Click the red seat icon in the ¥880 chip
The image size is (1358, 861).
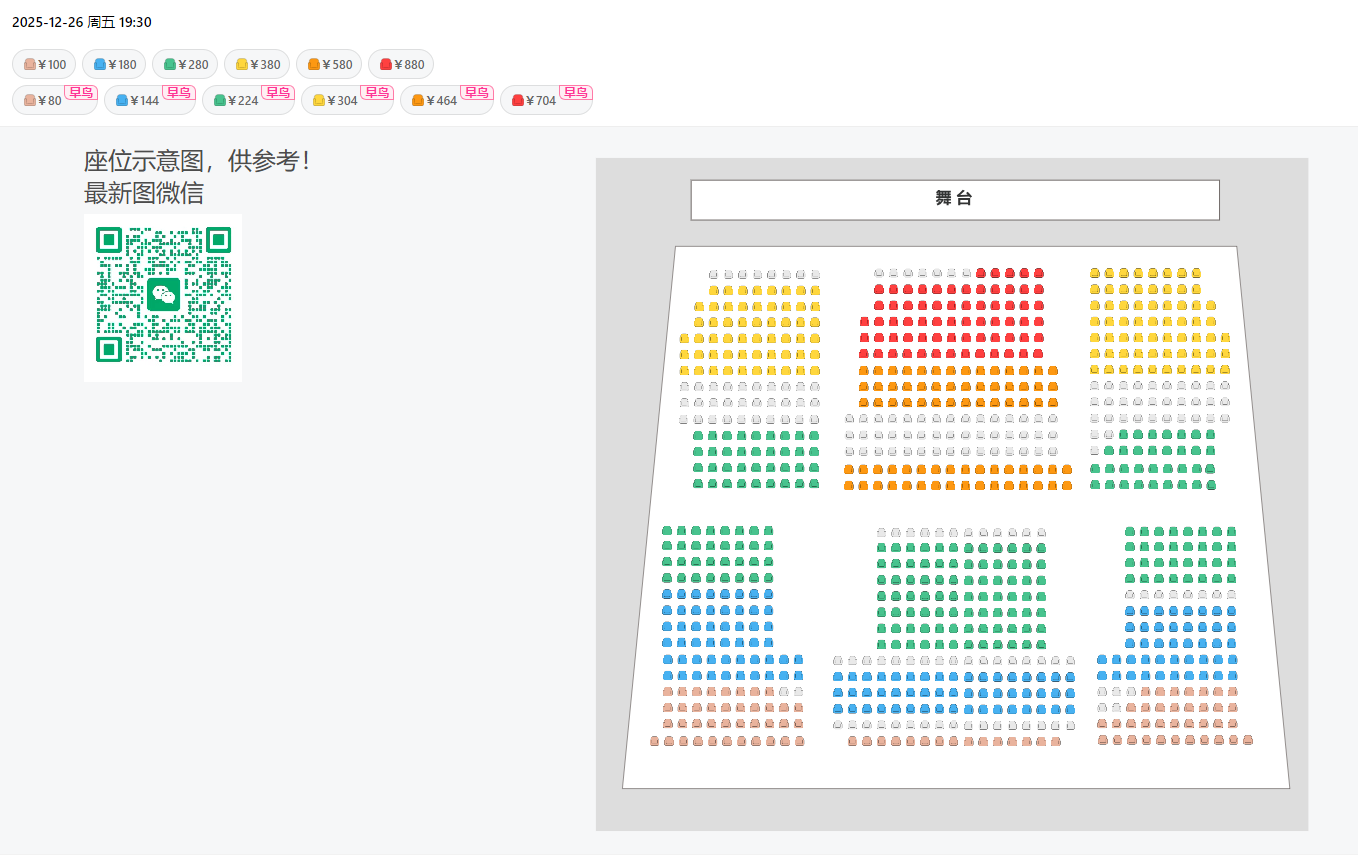pos(386,65)
